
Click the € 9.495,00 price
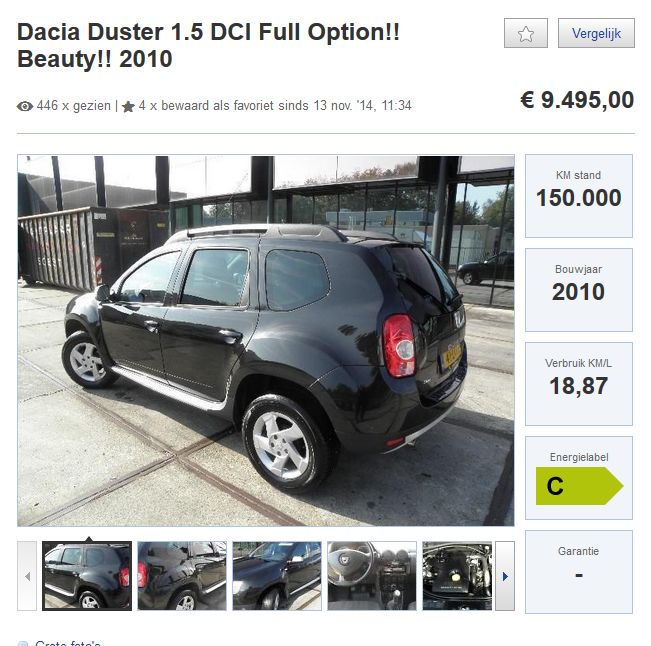(x=577, y=100)
